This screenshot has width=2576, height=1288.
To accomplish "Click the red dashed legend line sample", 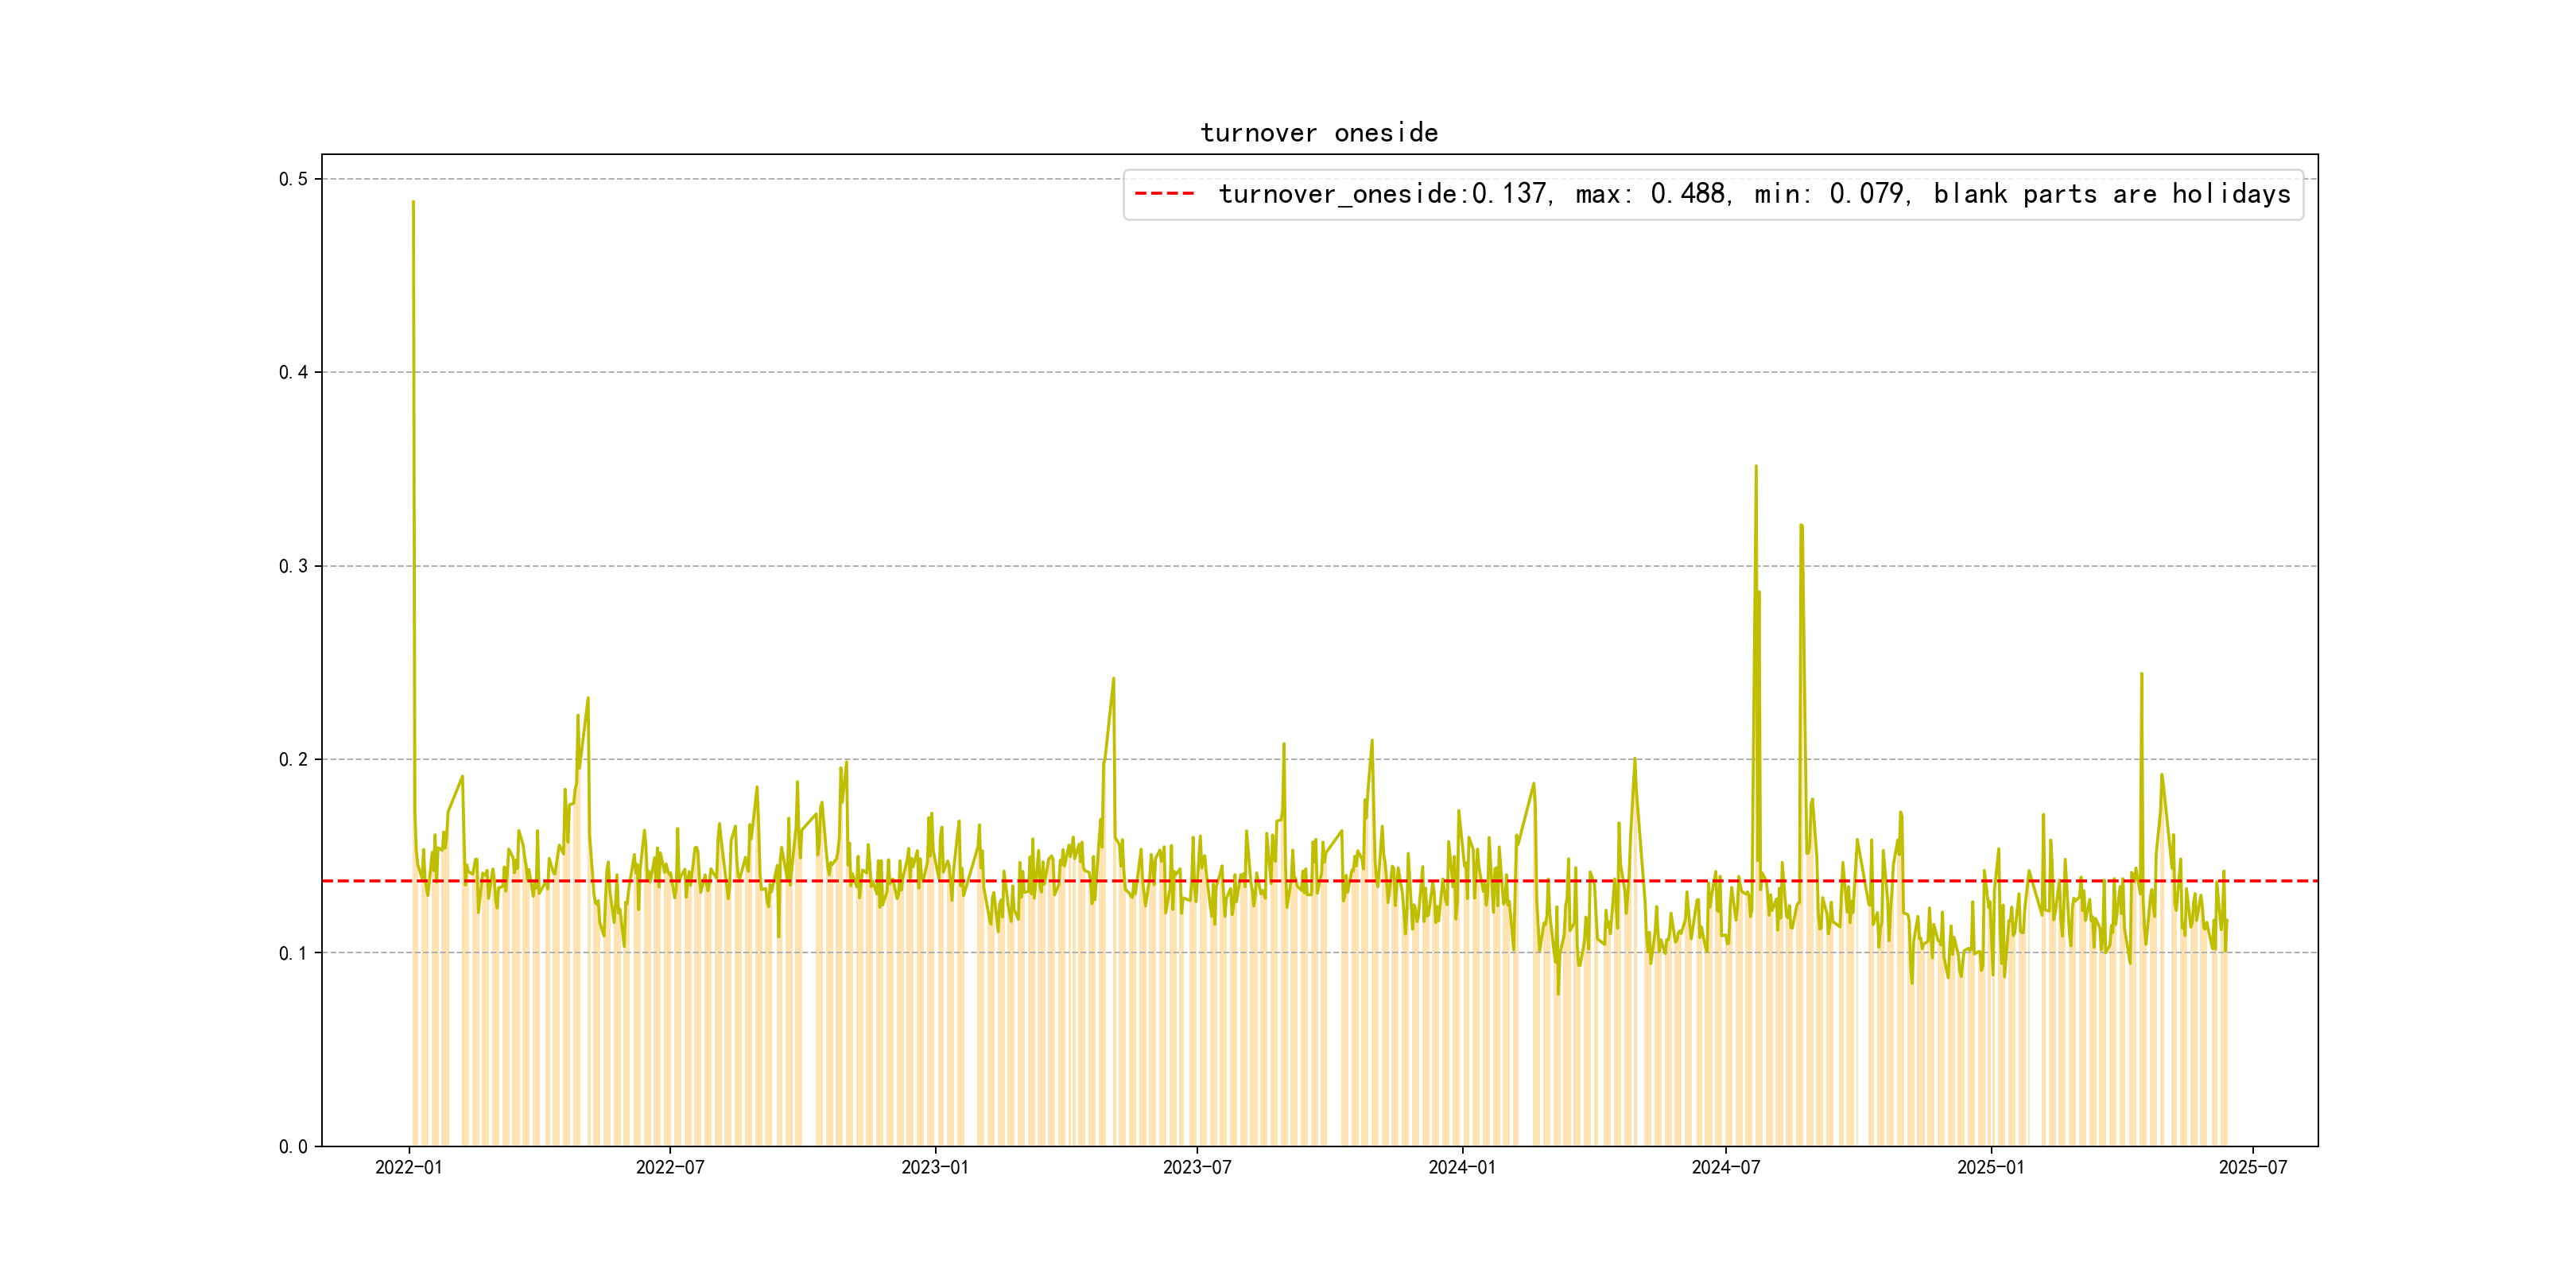I will click(x=1165, y=194).
